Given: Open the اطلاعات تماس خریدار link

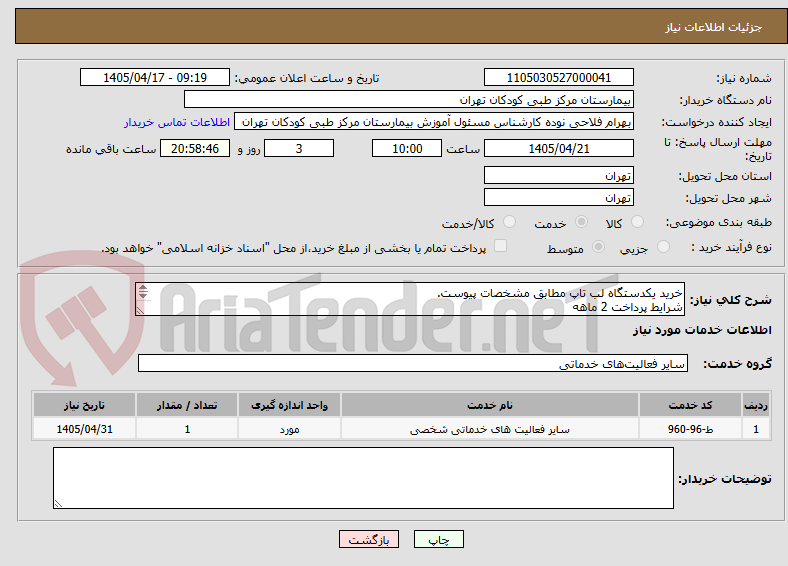Looking at the screenshot, I should coord(177,122).
